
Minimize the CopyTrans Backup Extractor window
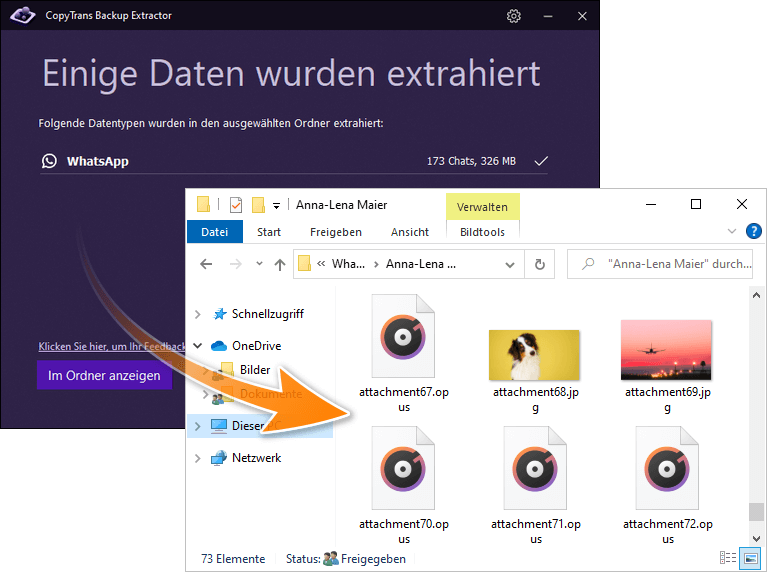[x=548, y=16]
